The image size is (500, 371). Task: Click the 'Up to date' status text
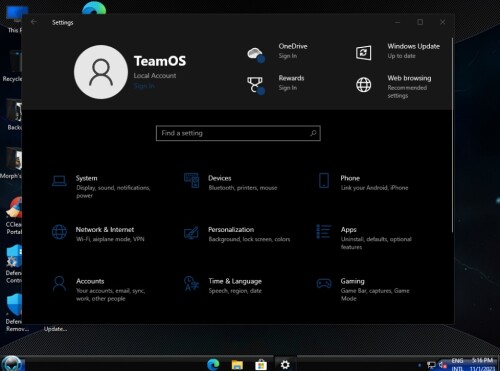(401, 56)
